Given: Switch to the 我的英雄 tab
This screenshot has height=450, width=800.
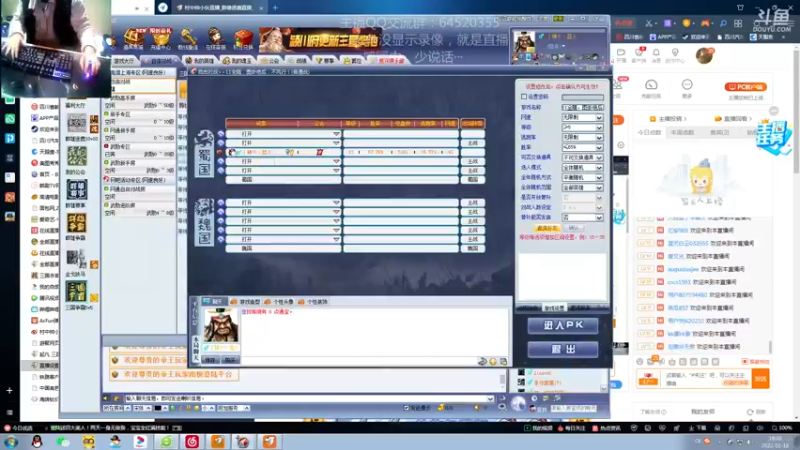Looking at the screenshot, I should [200, 61].
